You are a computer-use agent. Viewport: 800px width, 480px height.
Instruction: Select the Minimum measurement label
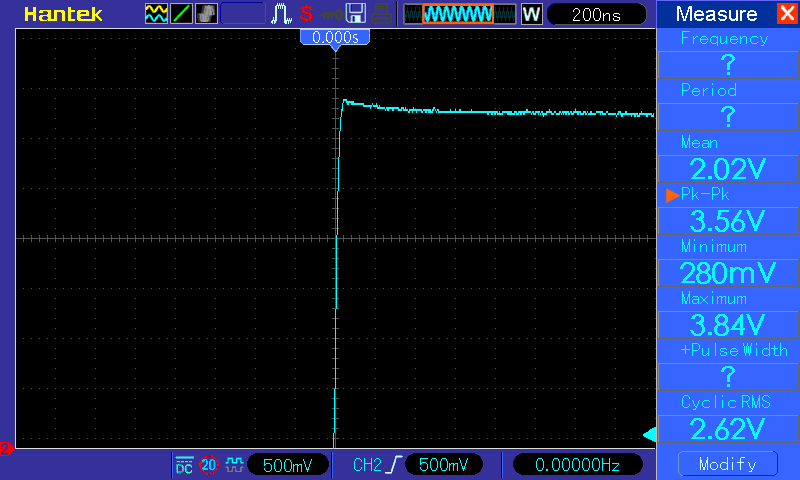(x=713, y=246)
